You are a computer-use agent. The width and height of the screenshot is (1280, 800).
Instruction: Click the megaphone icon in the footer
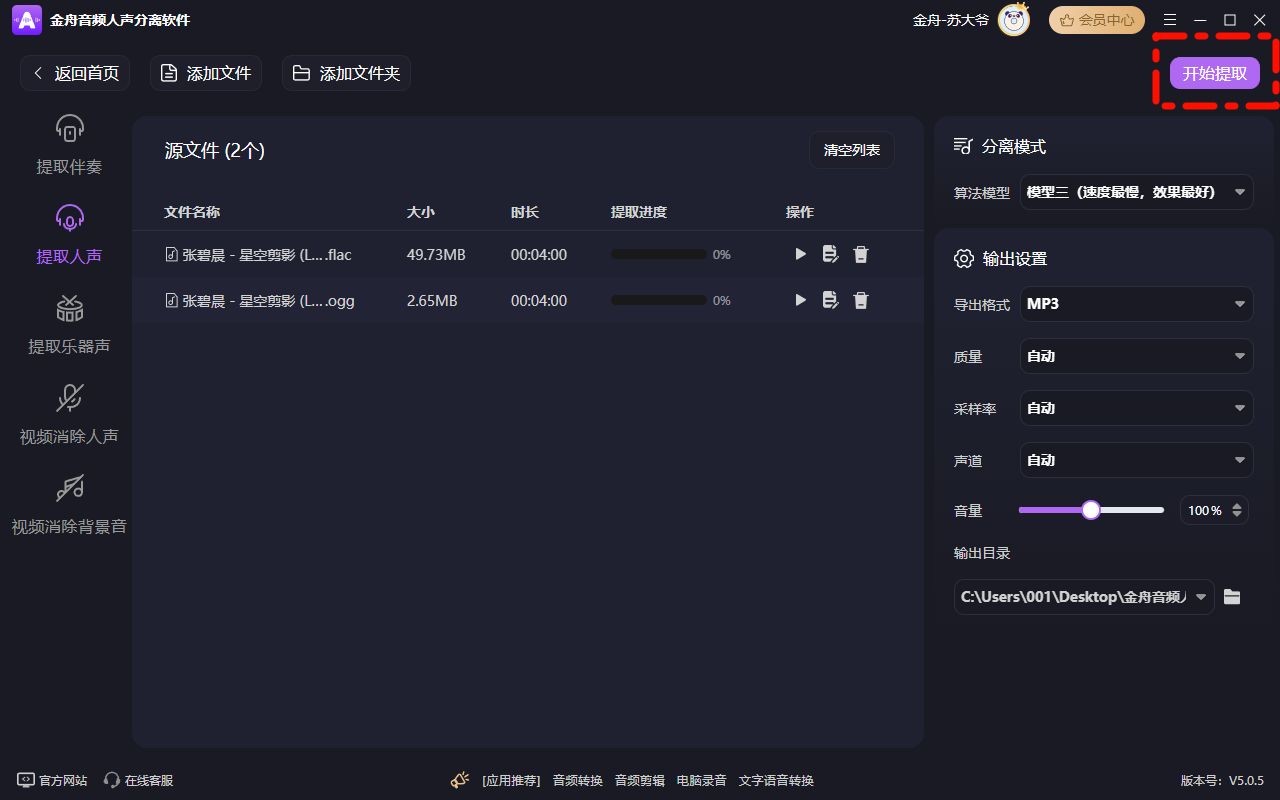[x=460, y=780]
